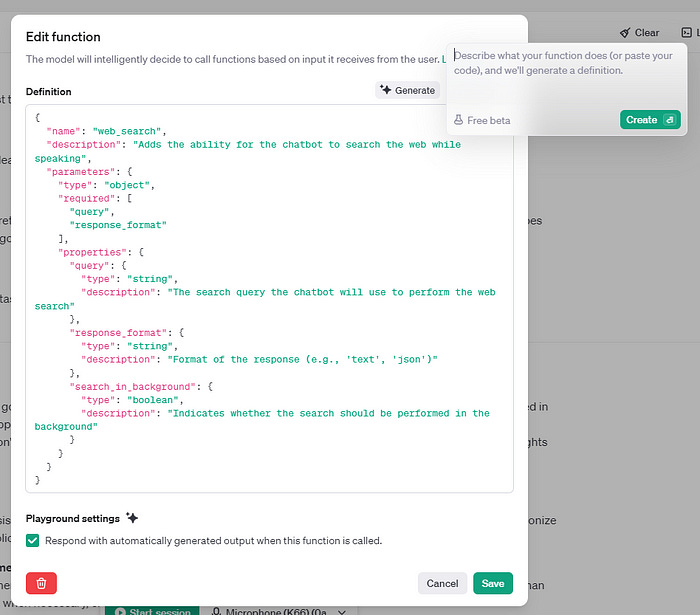Image resolution: width=700 pixels, height=615 pixels.
Task: Click the "boolean" type value
Action: click(x=153, y=400)
